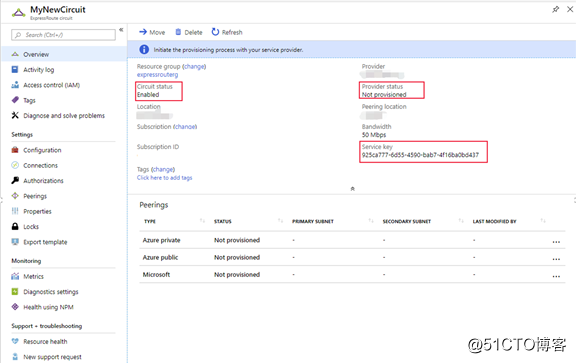576x363 pixels.
Task: Select the service key value text
Action: [x=420, y=155]
